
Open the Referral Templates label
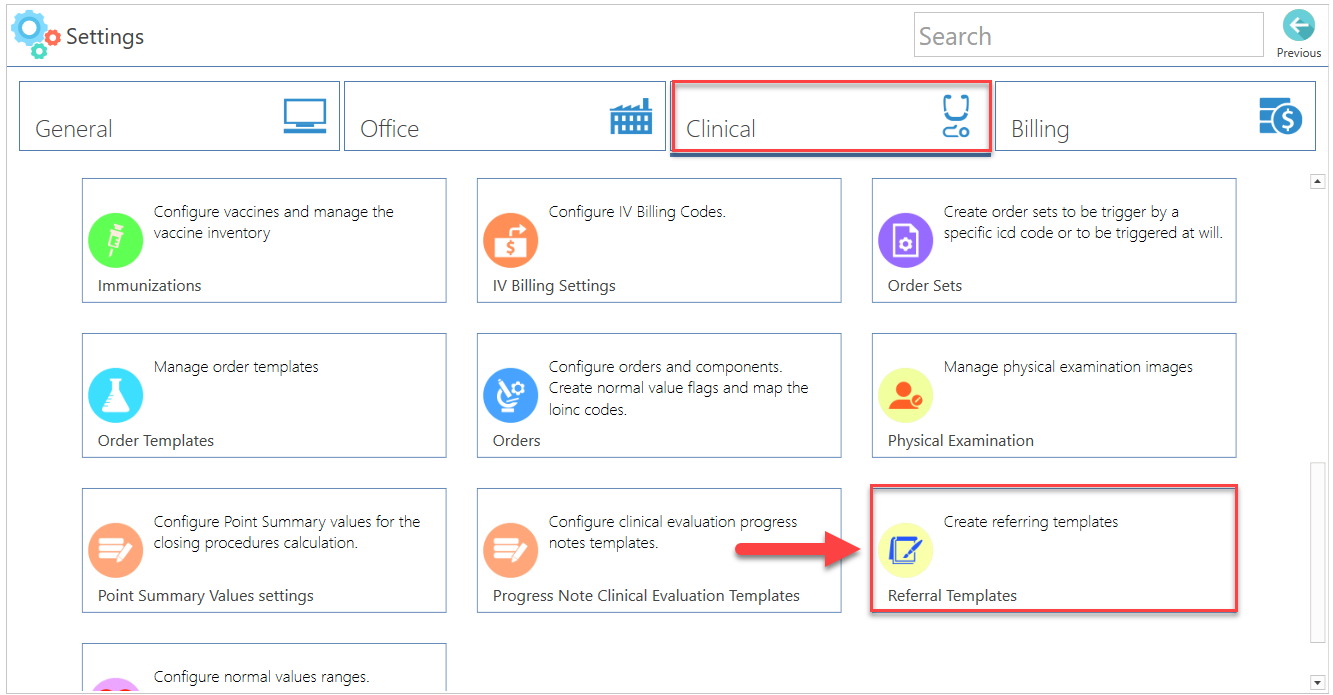coord(952,596)
